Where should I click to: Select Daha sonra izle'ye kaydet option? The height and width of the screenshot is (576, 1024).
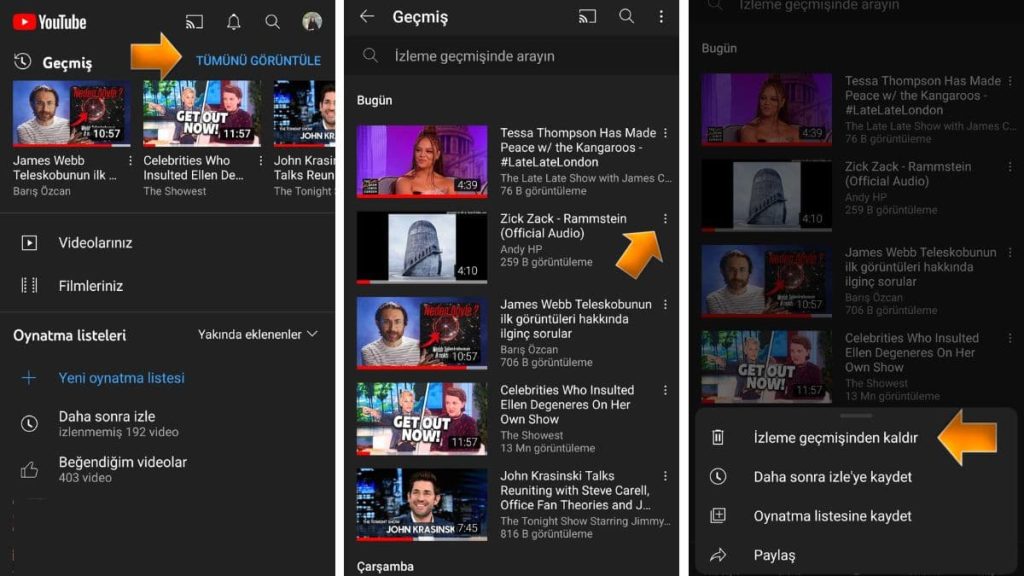point(833,477)
